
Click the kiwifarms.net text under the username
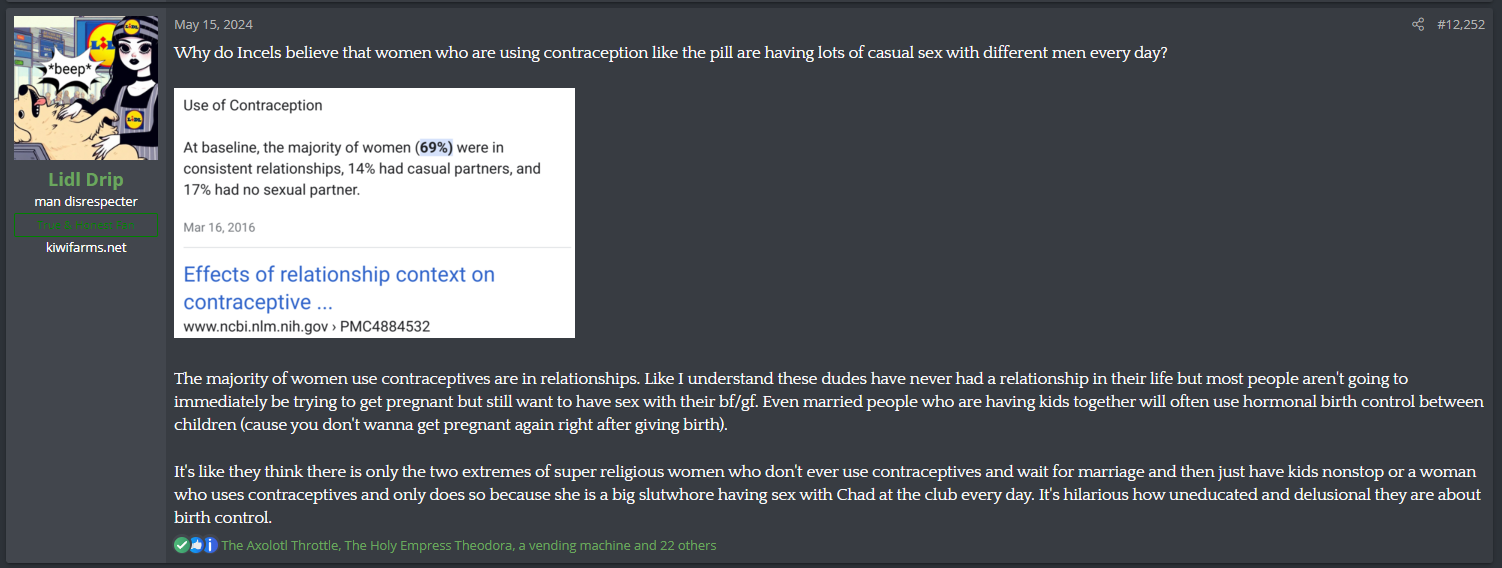click(x=86, y=247)
